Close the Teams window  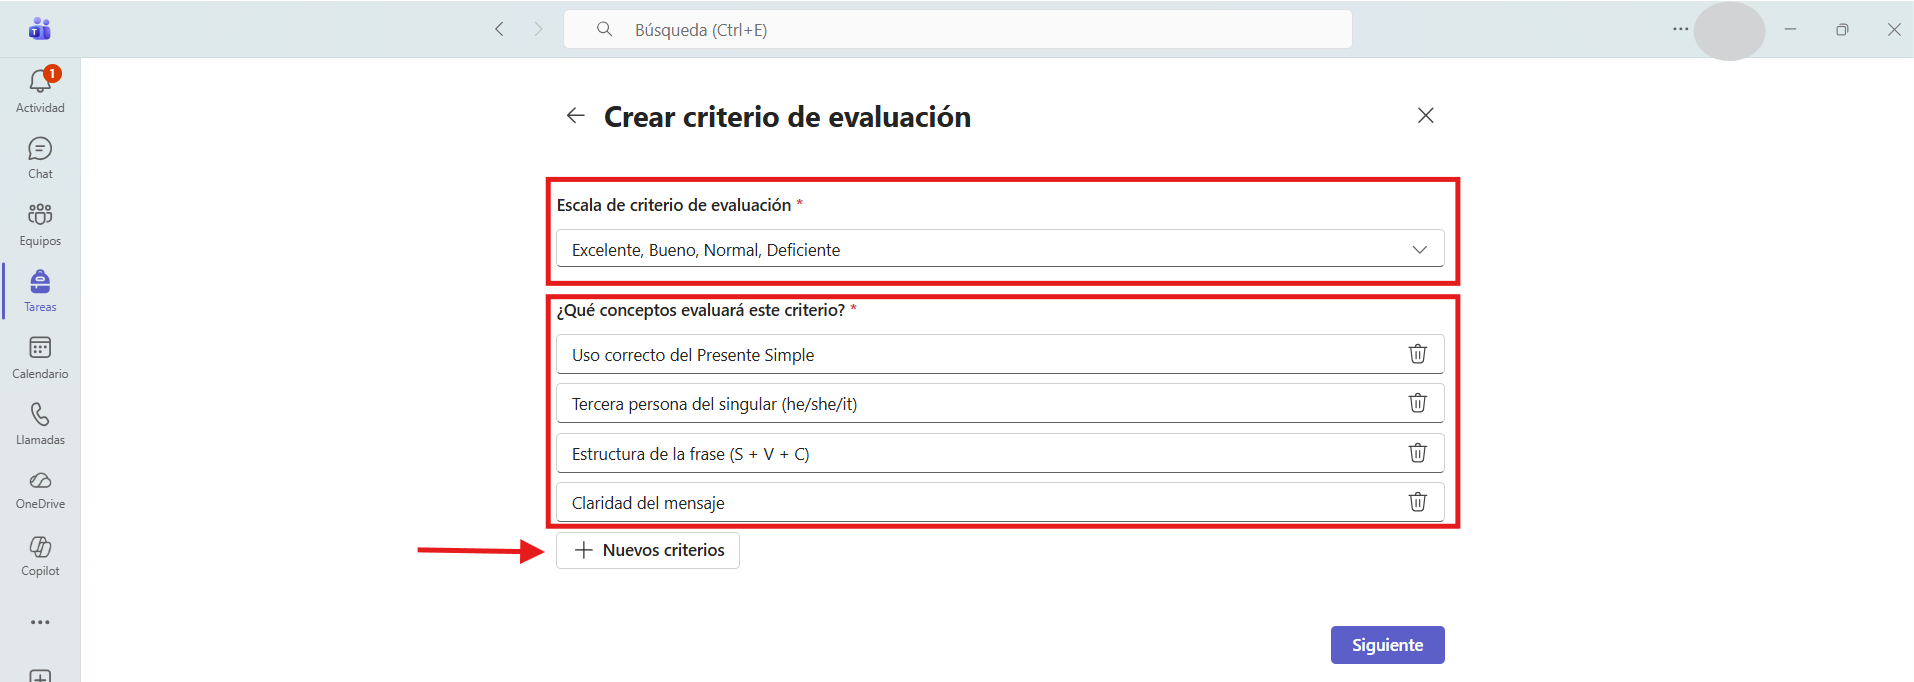point(1894,29)
